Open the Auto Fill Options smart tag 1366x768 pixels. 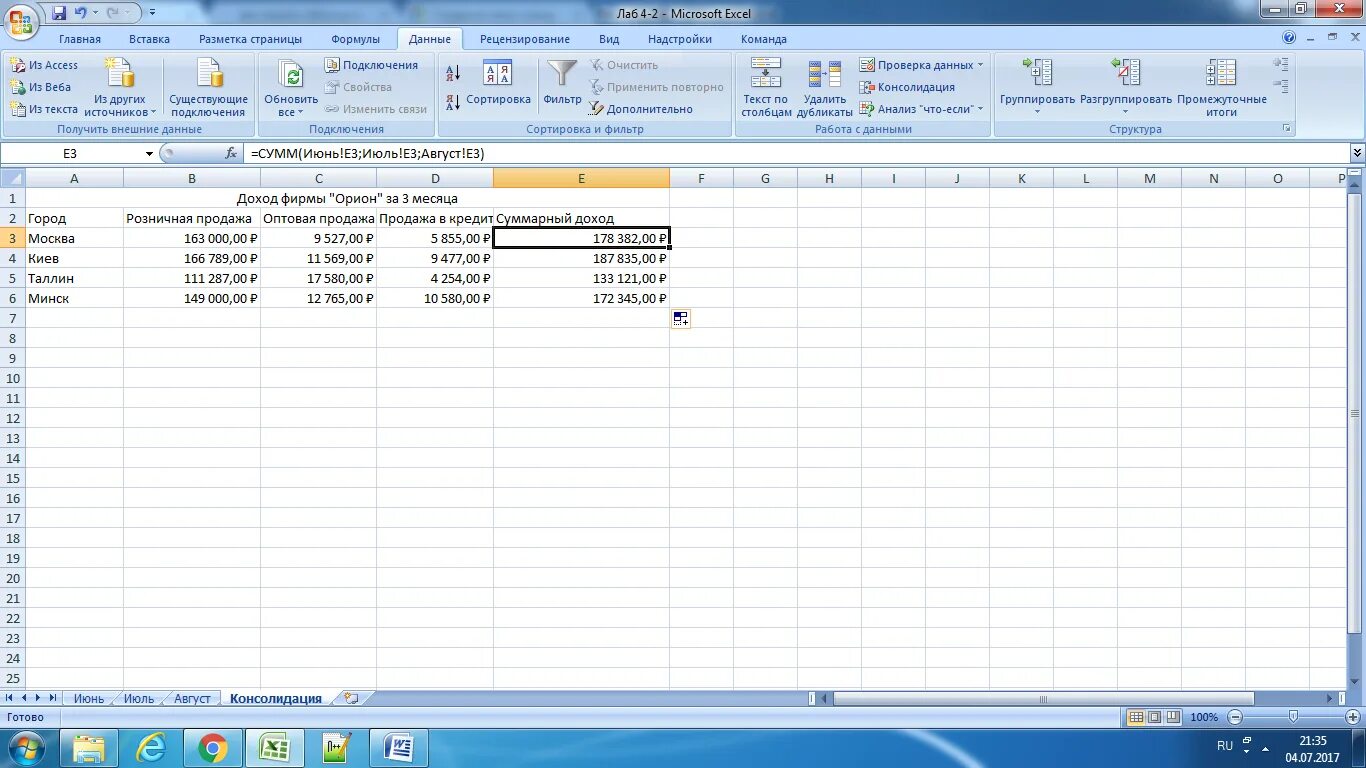681,319
